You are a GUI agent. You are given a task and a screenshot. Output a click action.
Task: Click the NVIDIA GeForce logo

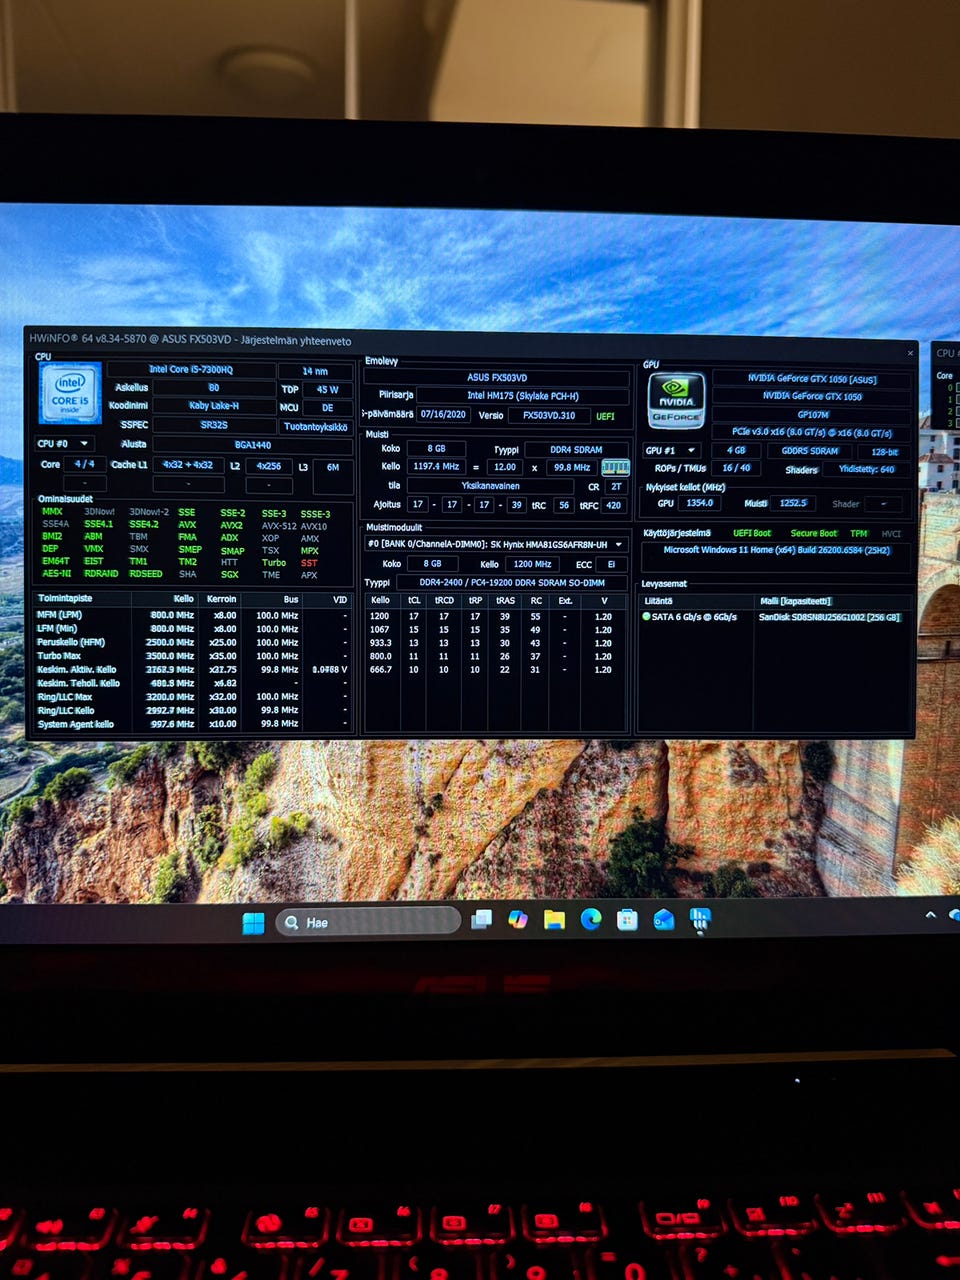coord(676,401)
